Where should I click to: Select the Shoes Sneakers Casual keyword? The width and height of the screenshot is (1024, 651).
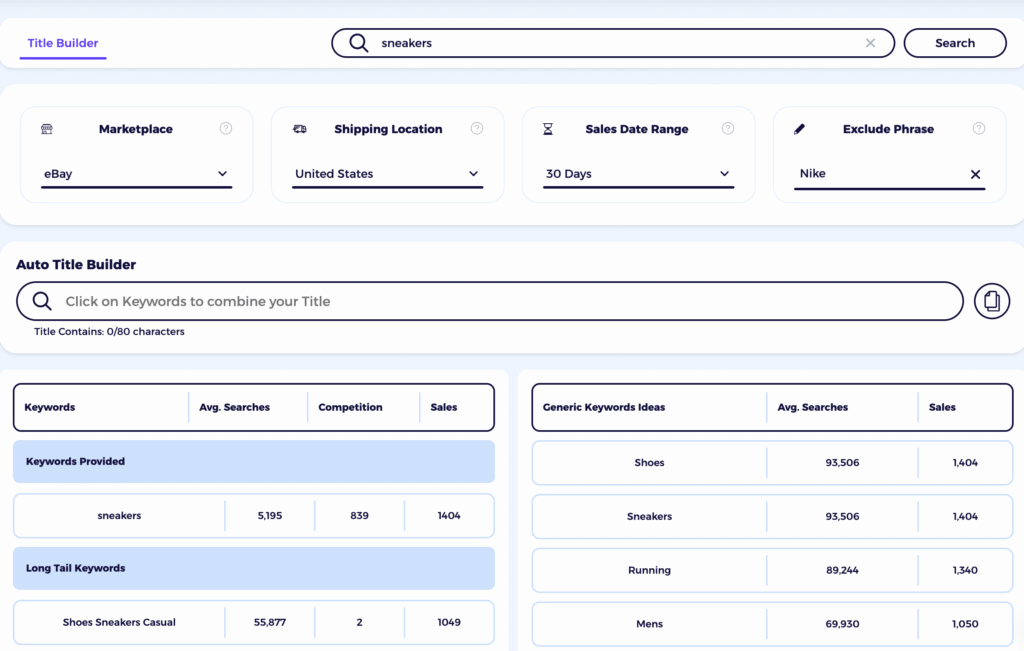(118, 621)
